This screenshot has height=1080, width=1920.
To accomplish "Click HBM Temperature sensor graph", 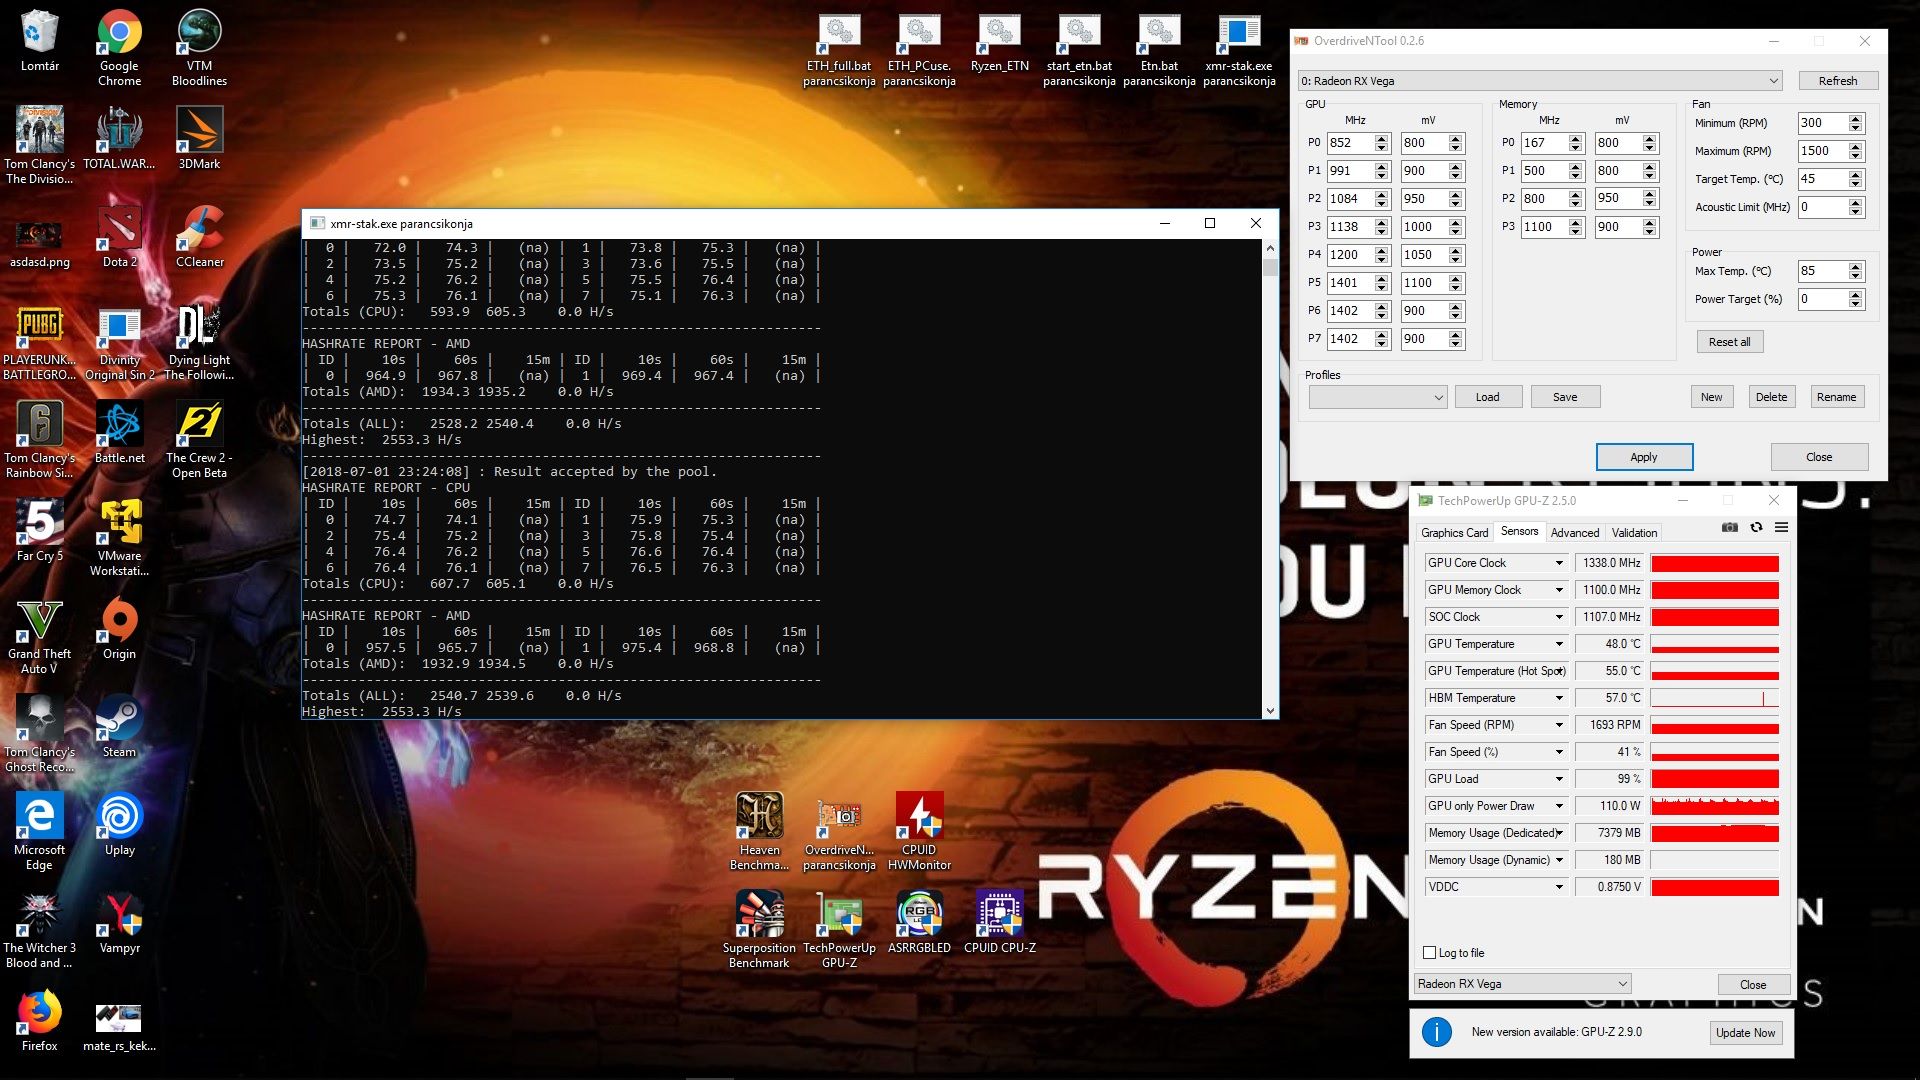I will [1714, 698].
